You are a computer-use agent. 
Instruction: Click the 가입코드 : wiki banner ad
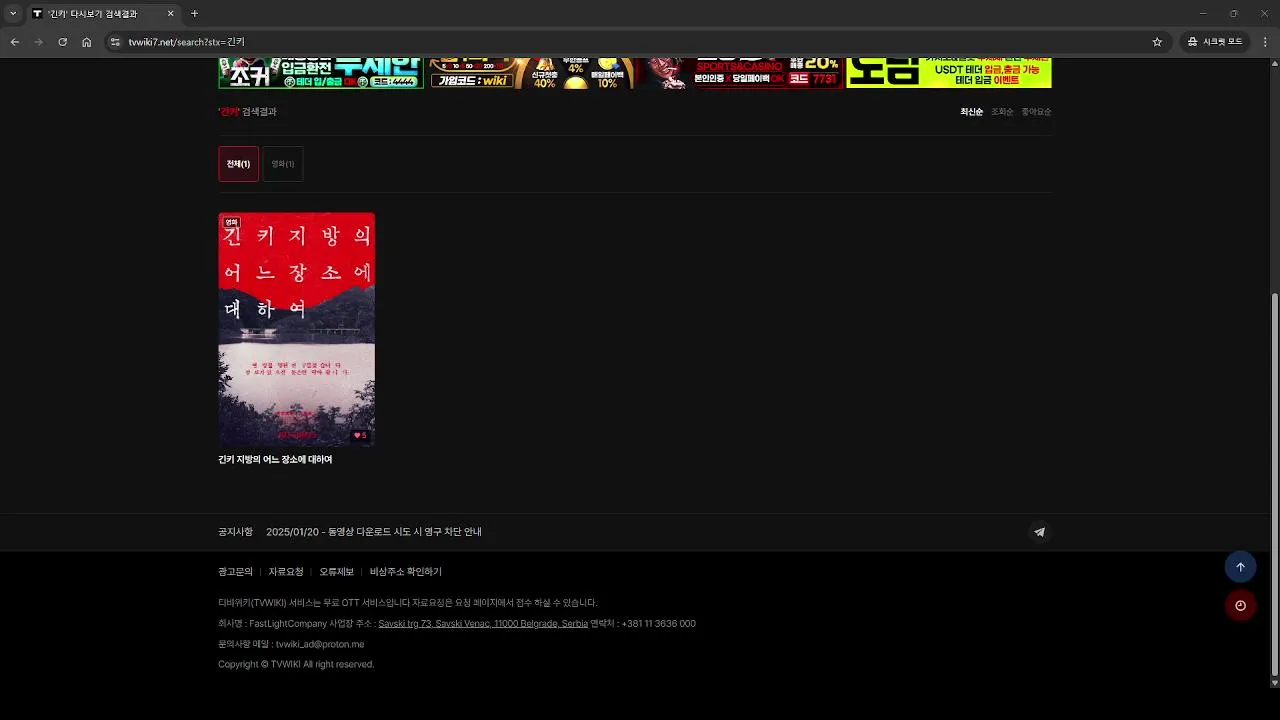pyautogui.click(x=532, y=73)
